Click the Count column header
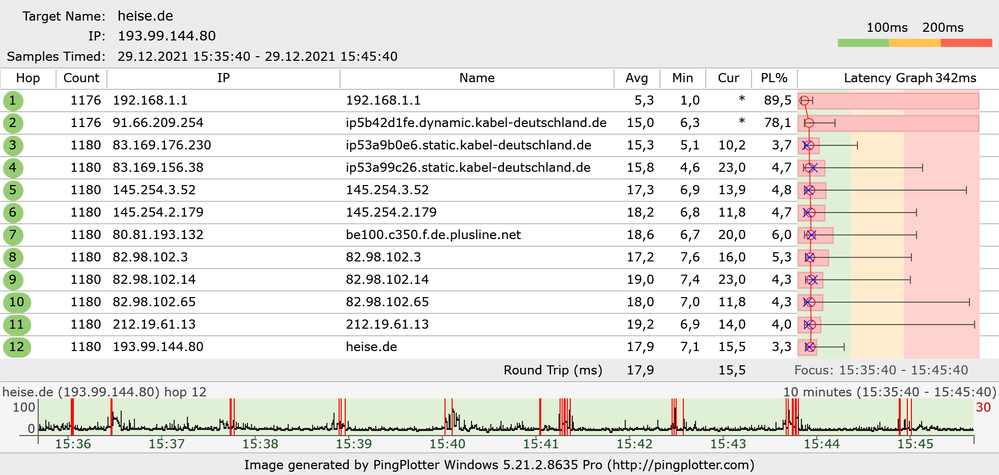This screenshot has width=999, height=475. point(82,78)
